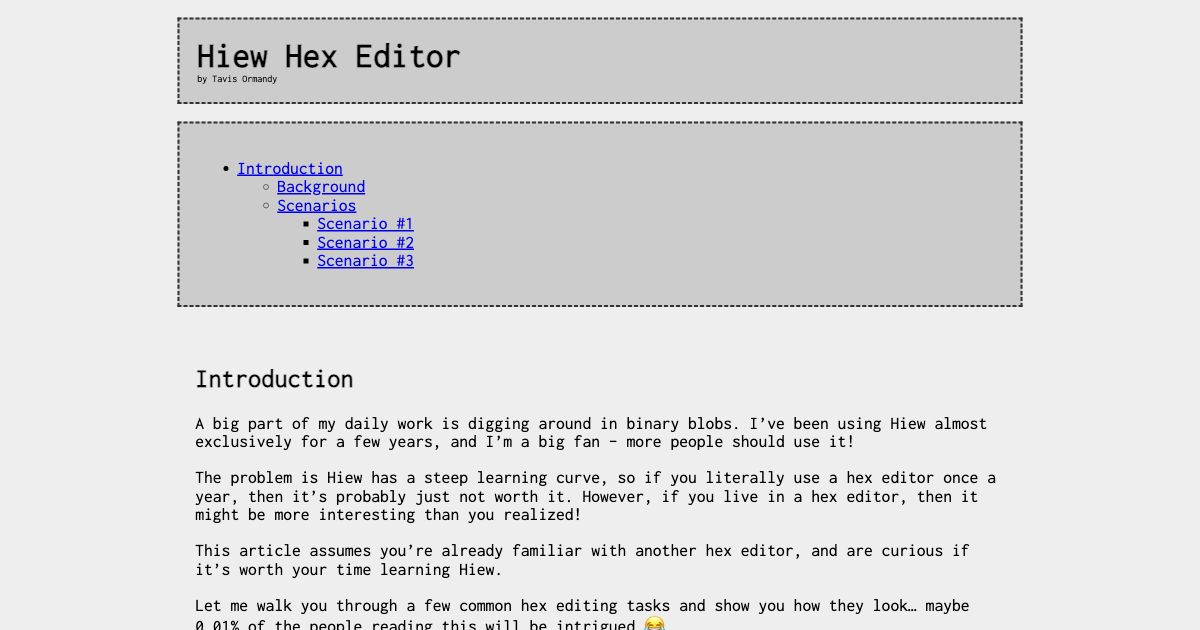Viewport: 1200px width, 630px height.
Task: Click the laughing emoji in the last paragraph
Action: [x=653, y=623]
